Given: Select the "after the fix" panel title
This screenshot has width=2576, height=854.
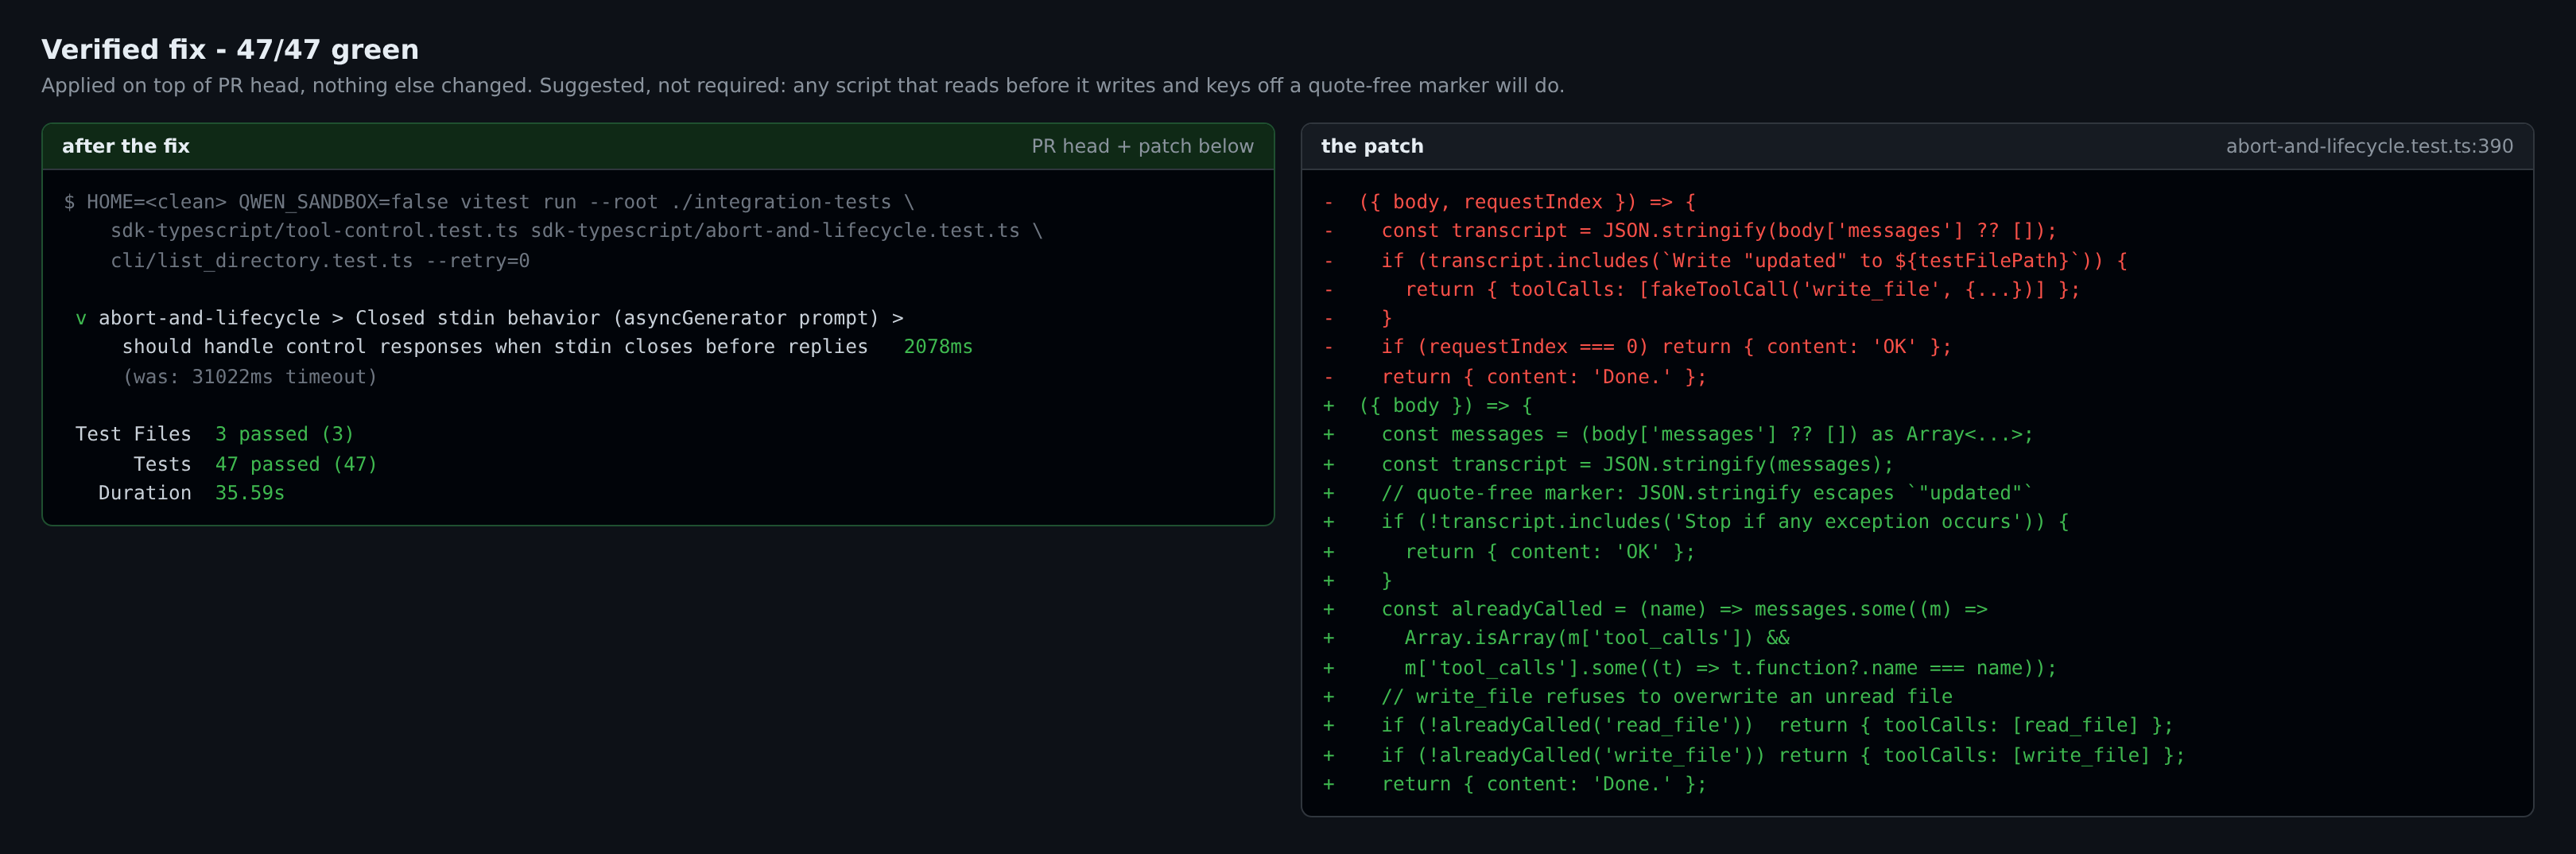Looking at the screenshot, I should pyautogui.click(x=126, y=146).
